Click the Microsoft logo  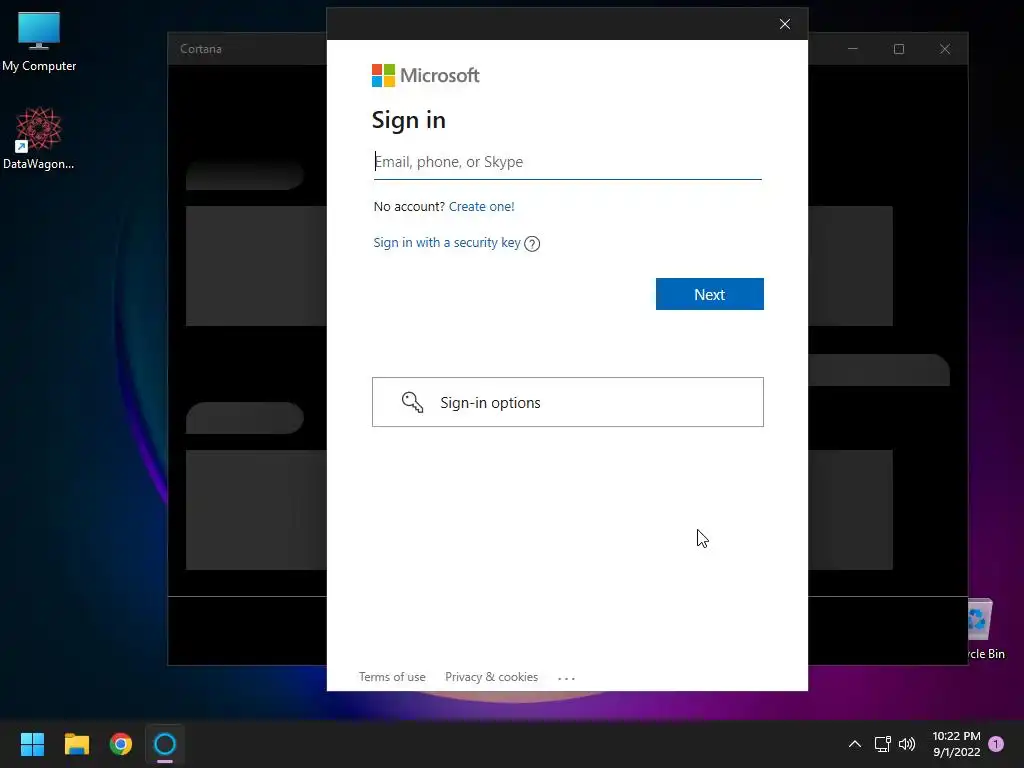point(425,75)
